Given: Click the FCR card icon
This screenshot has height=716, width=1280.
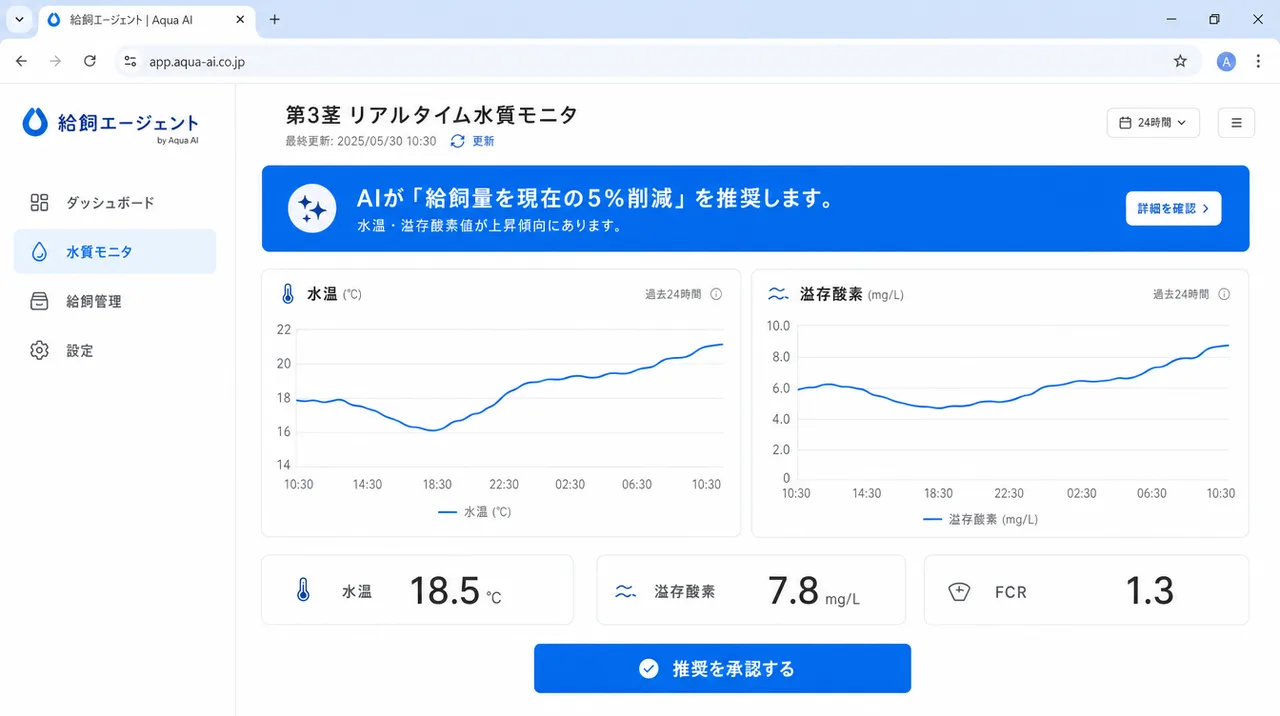Looking at the screenshot, I should [x=958, y=591].
